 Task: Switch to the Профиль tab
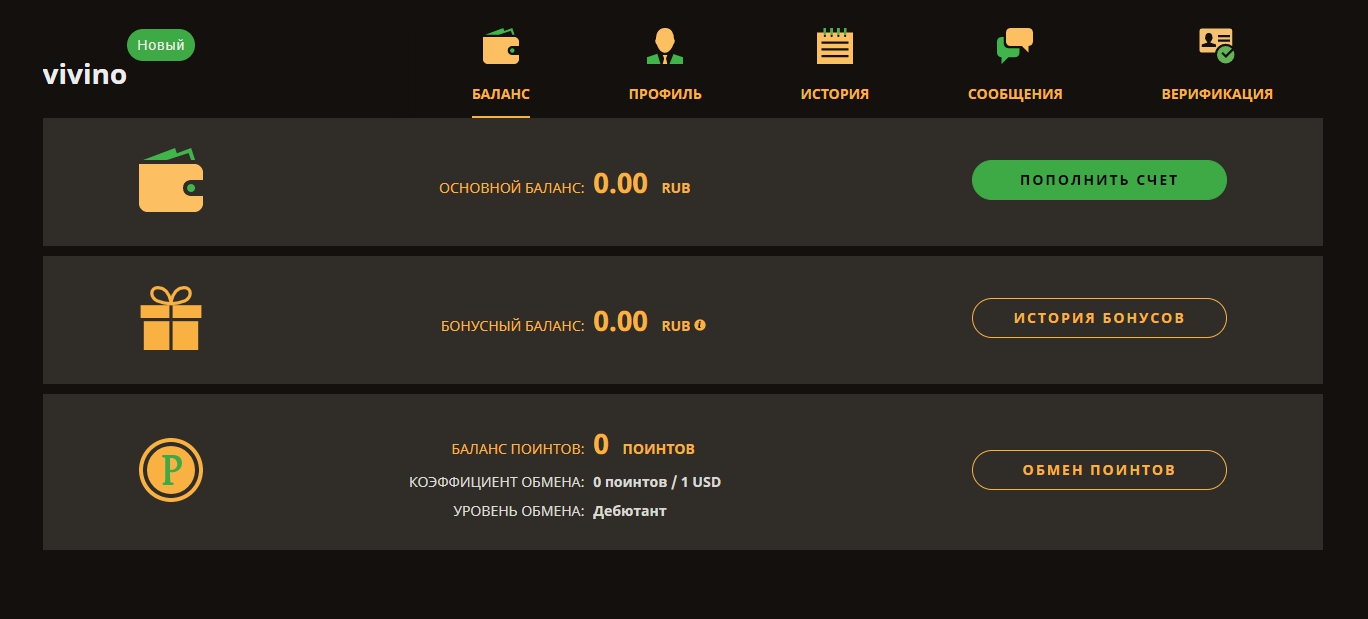[x=665, y=94]
